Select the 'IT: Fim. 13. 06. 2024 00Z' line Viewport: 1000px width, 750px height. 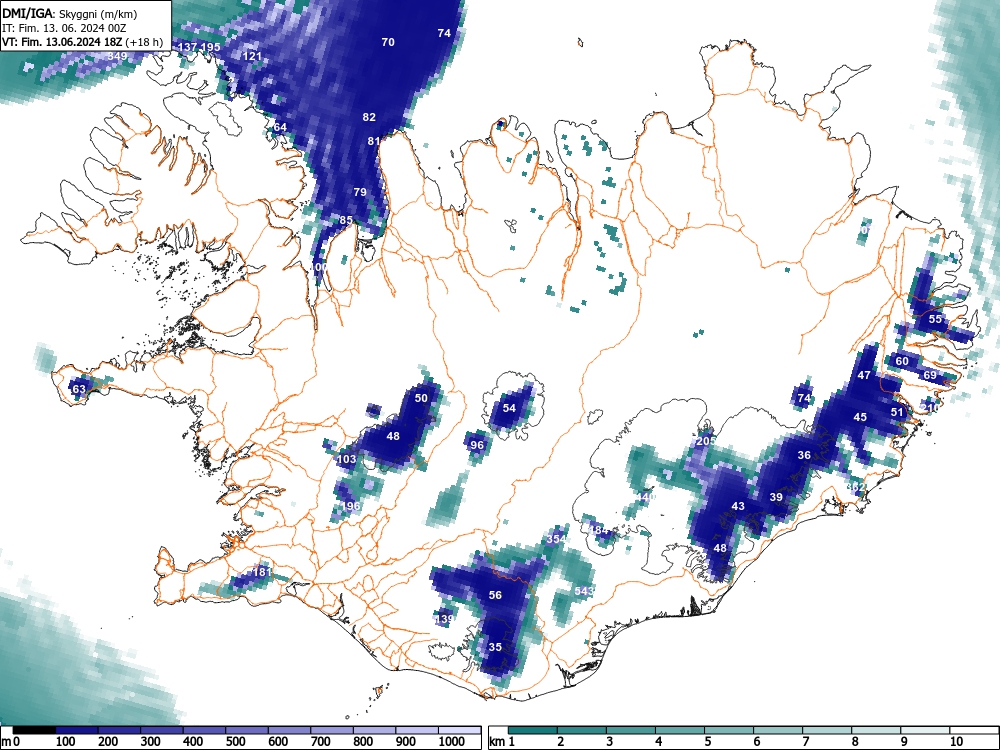click(x=62, y=29)
